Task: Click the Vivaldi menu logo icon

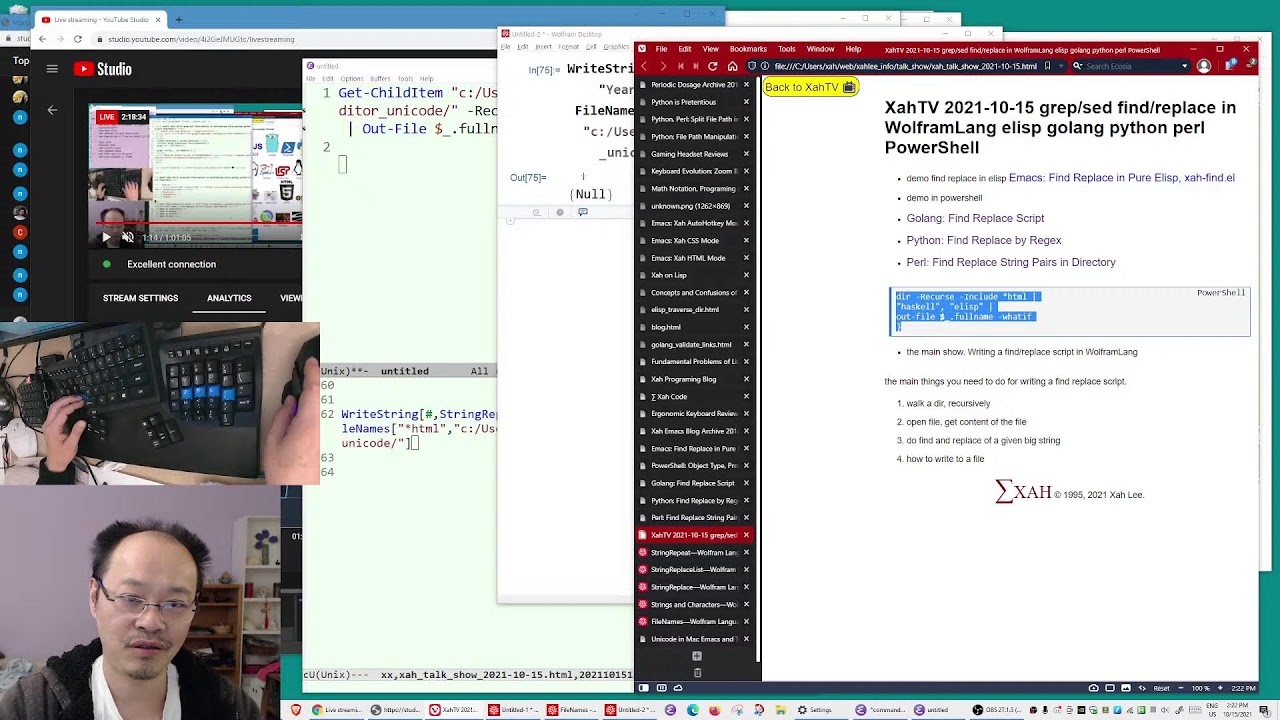Action: [642, 49]
